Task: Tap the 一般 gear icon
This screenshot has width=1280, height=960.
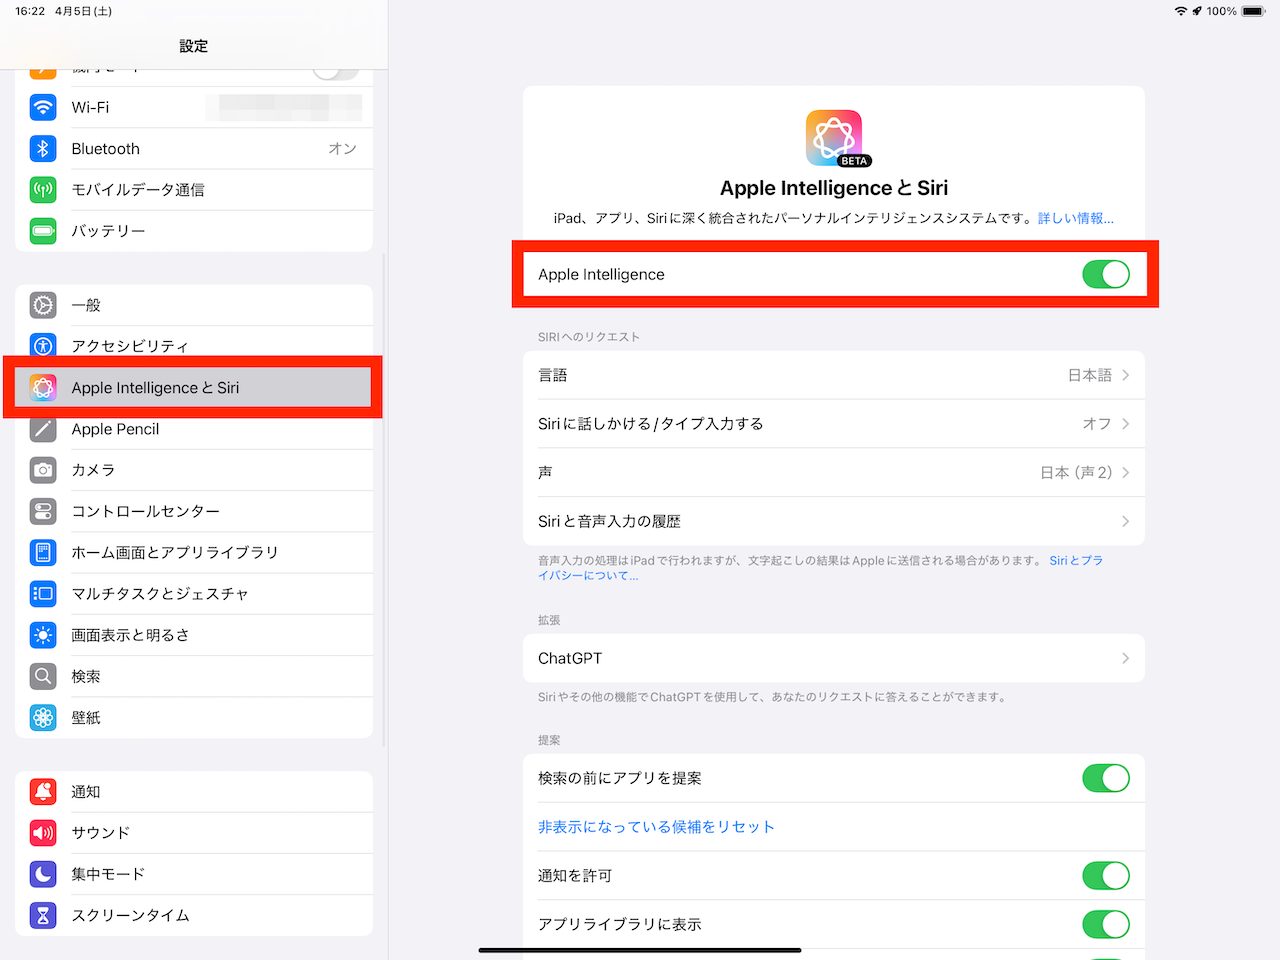Action: point(43,305)
